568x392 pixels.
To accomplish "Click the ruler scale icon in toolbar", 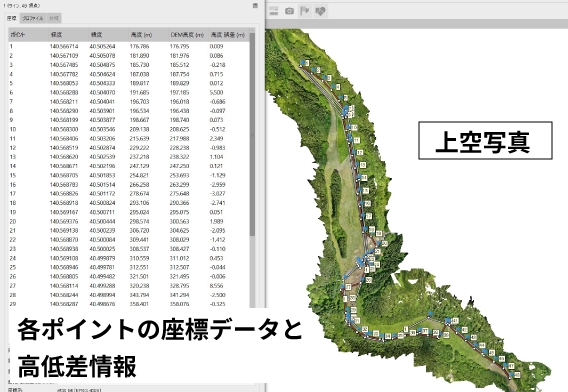I will (274, 11).
